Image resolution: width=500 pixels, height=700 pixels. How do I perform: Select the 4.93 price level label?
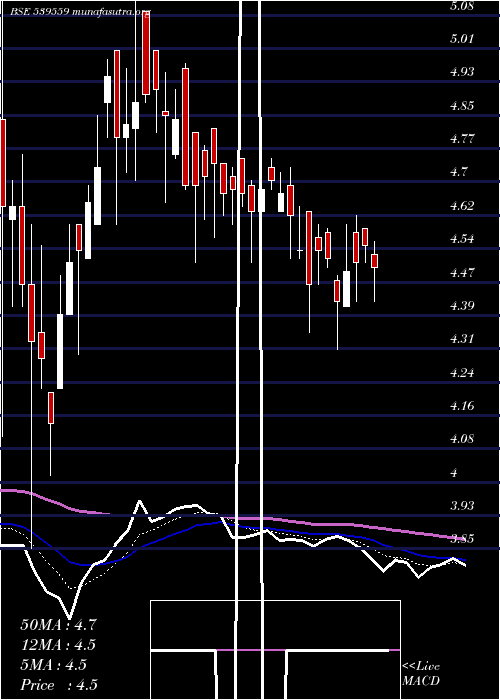462,72
